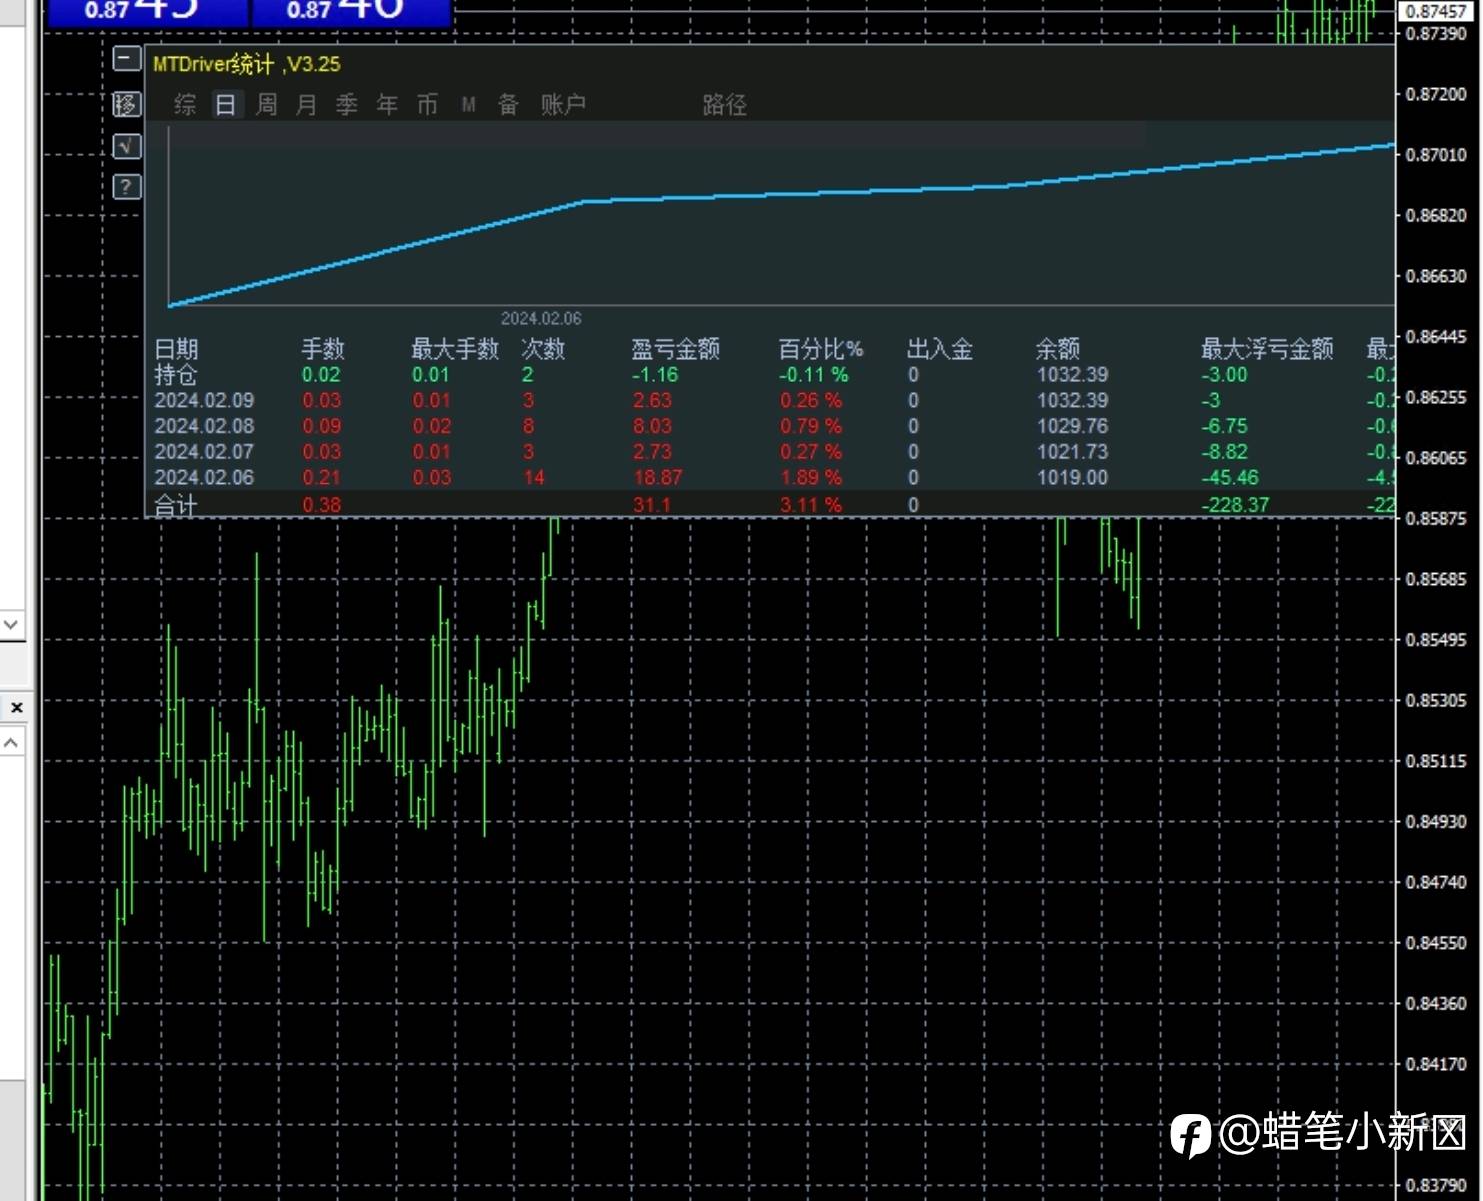This screenshot has width=1483, height=1201.
Task: Switch to the 账户 account tab
Action: pyautogui.click(x=563, y=105)
